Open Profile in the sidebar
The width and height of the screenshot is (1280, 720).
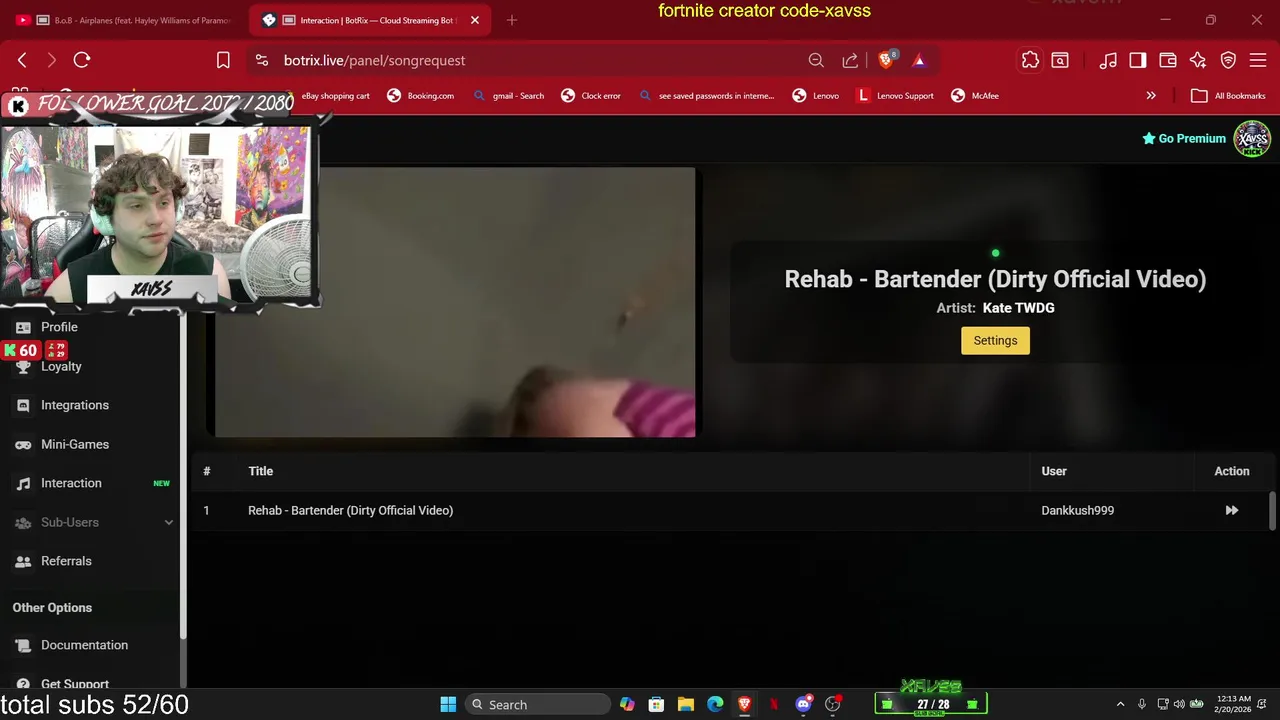click(x=59, y=327)
